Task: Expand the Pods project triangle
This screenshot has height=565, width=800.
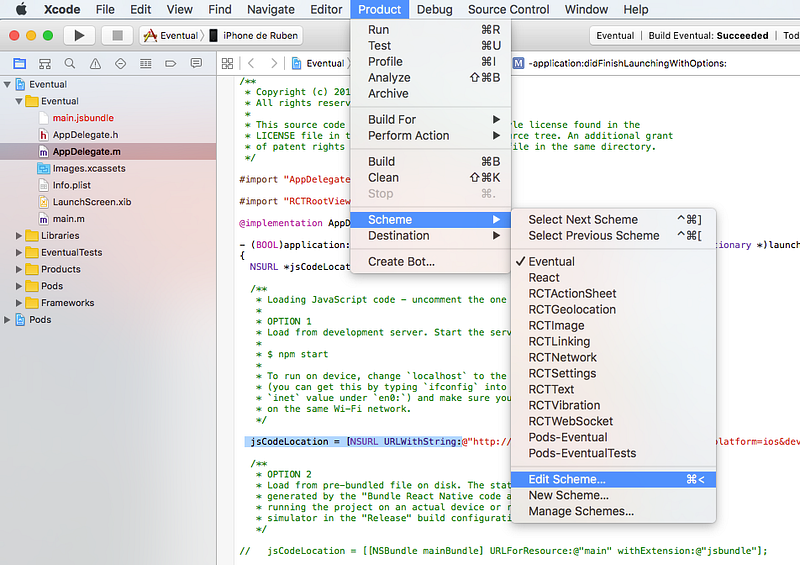Action: tap(7, 320)
